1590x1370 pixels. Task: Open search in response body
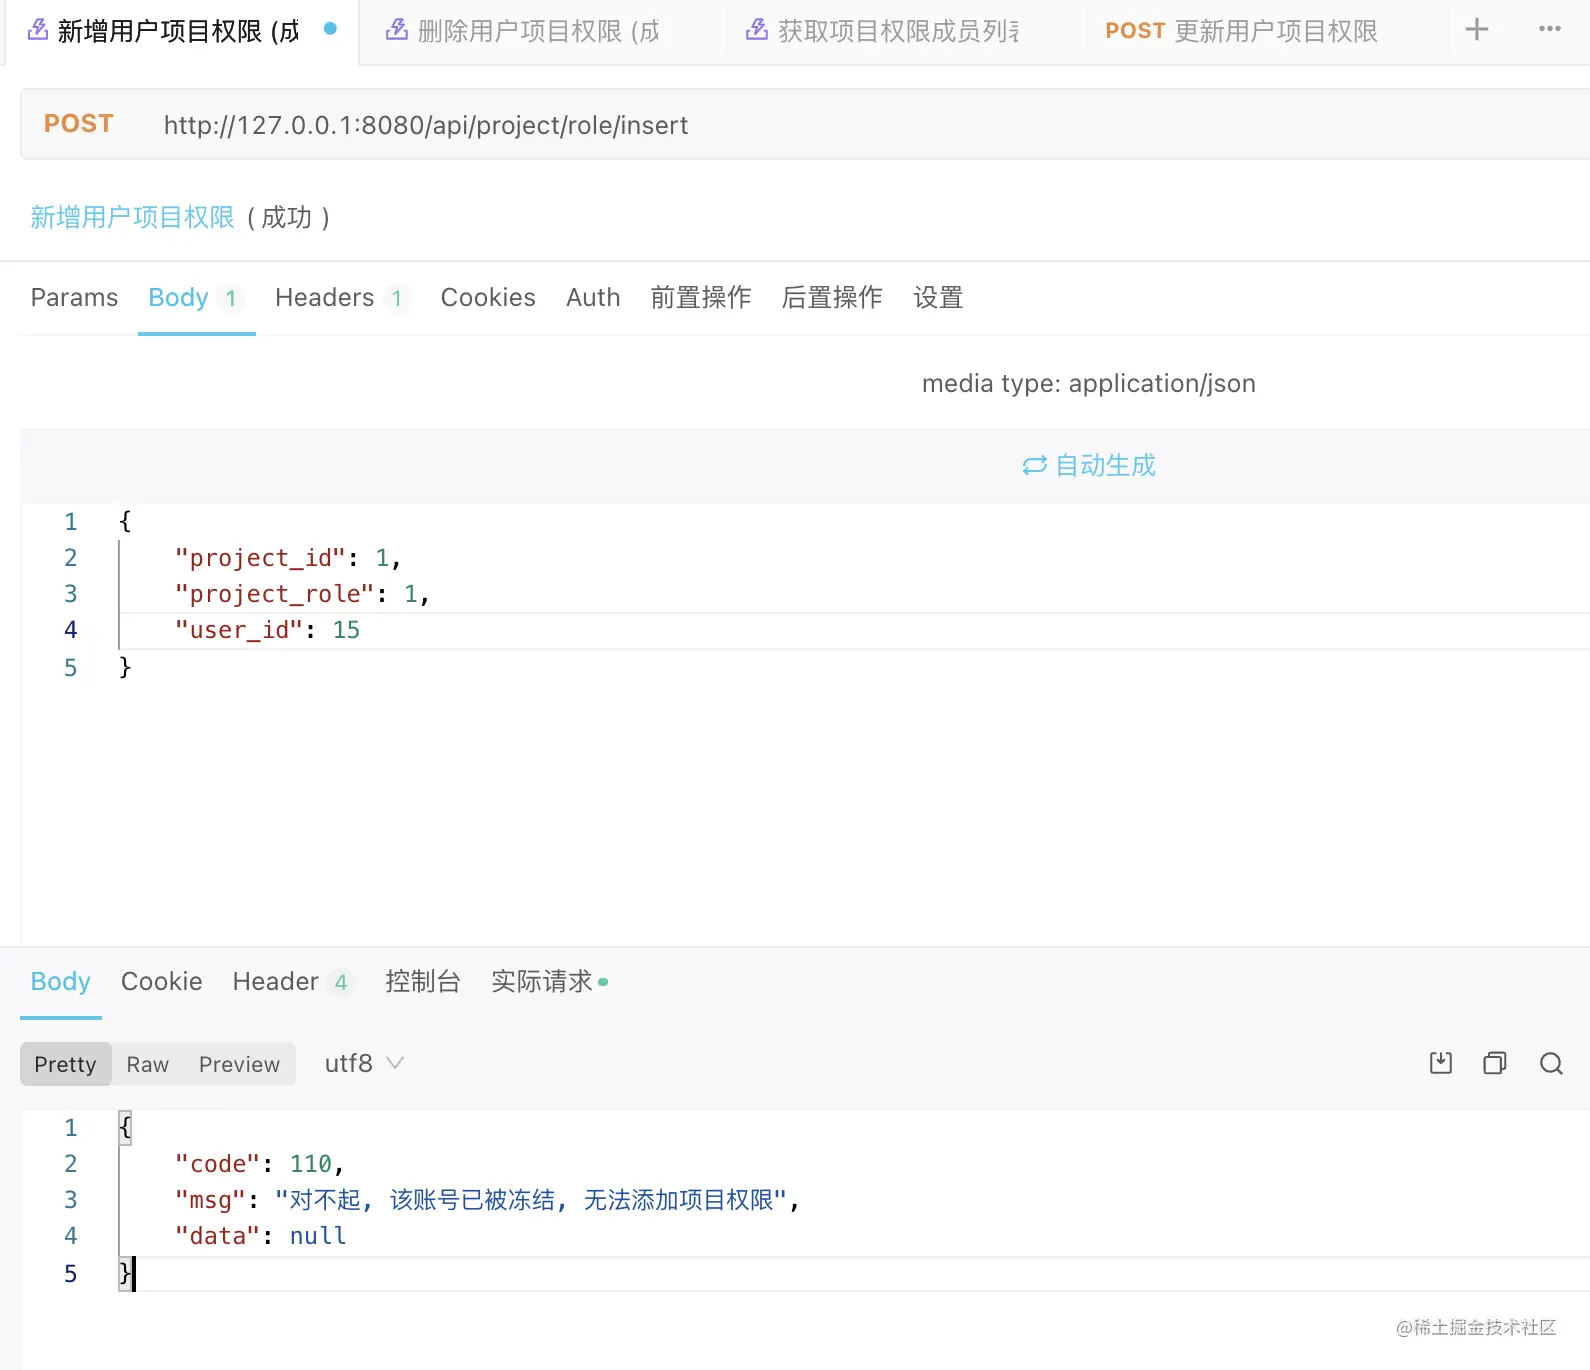[x=1551, y=1063]
